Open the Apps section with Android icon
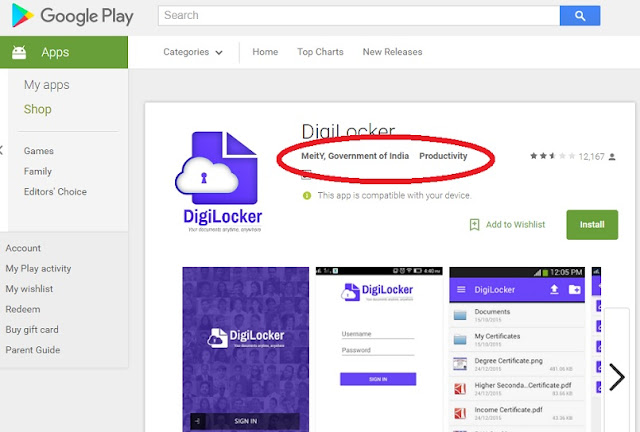Screen dimensions: 640x432 pyautogui.click(x=64, y=52)
